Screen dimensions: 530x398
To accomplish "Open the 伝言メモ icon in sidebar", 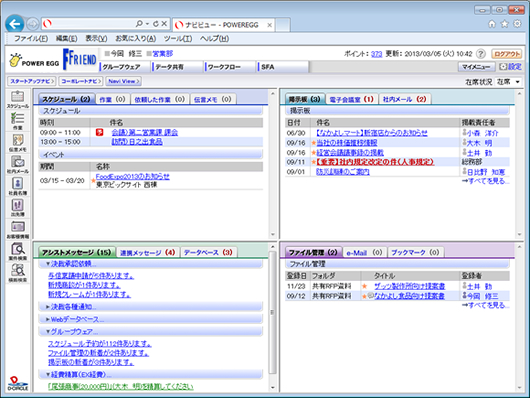I will pyautogui.click(x=18, y=143).
